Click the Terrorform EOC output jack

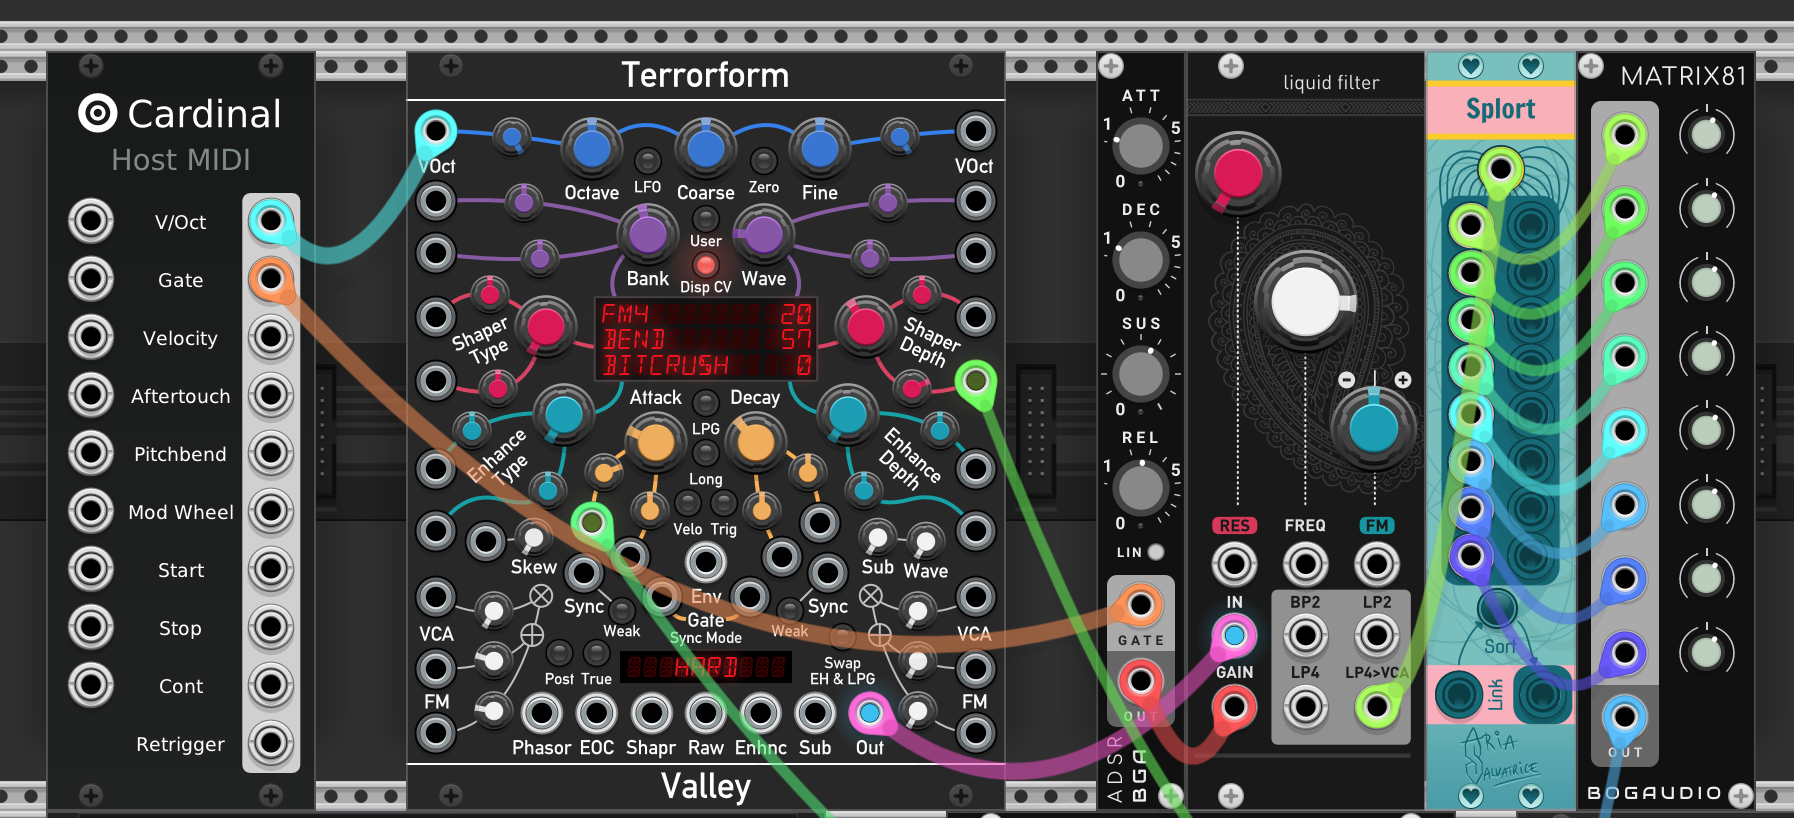click(x=597, y=714)
